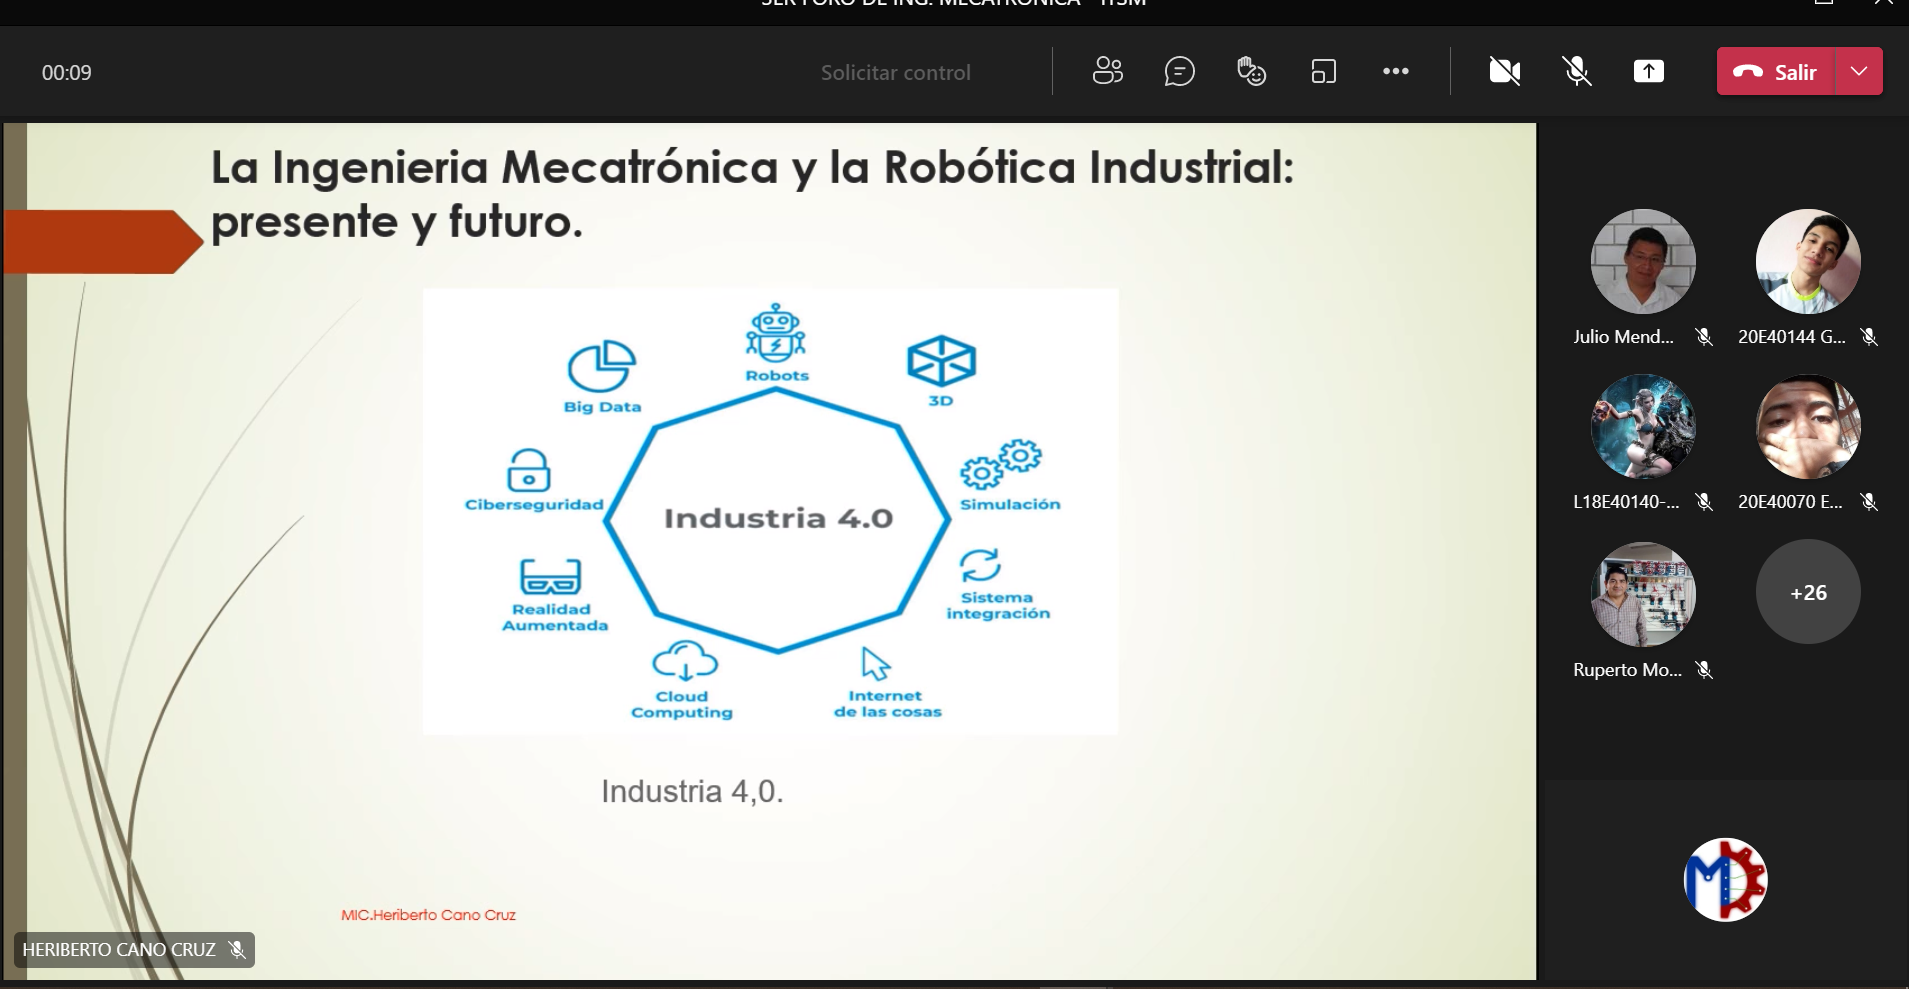Viewport: 1909px width, 989px height.
Task: Select 20E40144 G... participant avatar
Action: pyautogui.click(x=1808, y=261)
